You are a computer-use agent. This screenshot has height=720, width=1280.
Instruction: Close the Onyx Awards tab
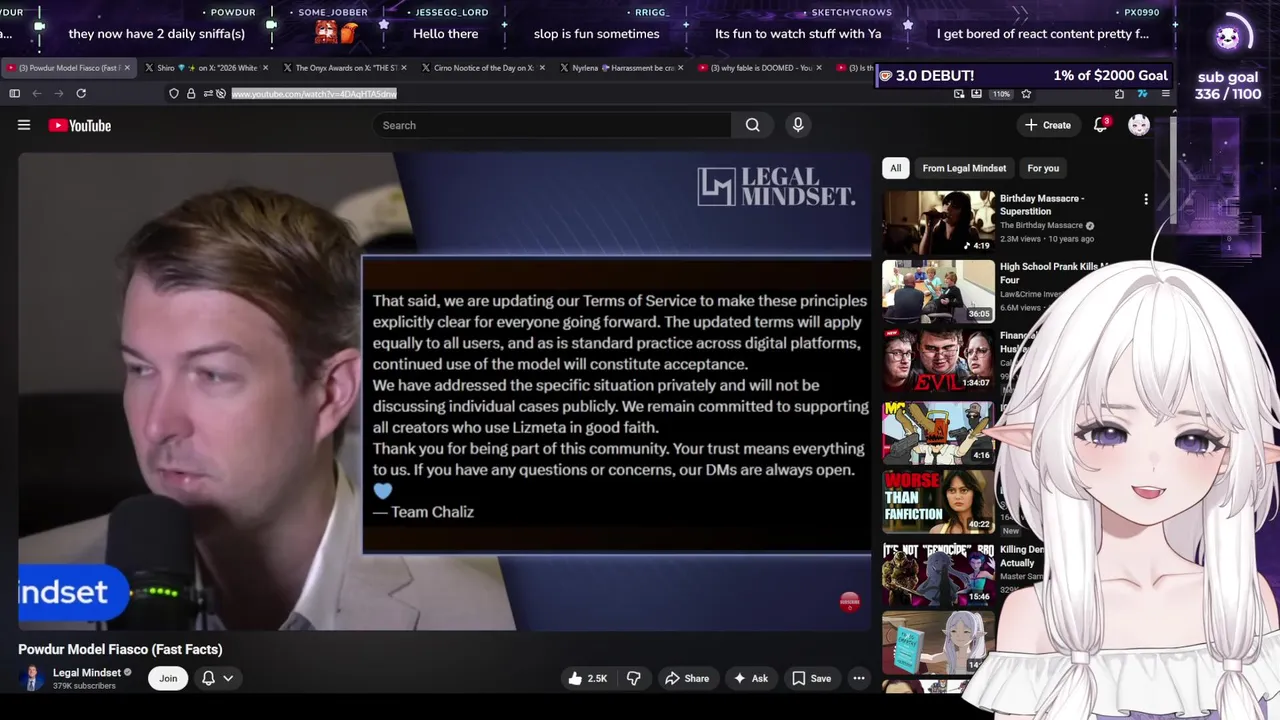pos(403,68)
